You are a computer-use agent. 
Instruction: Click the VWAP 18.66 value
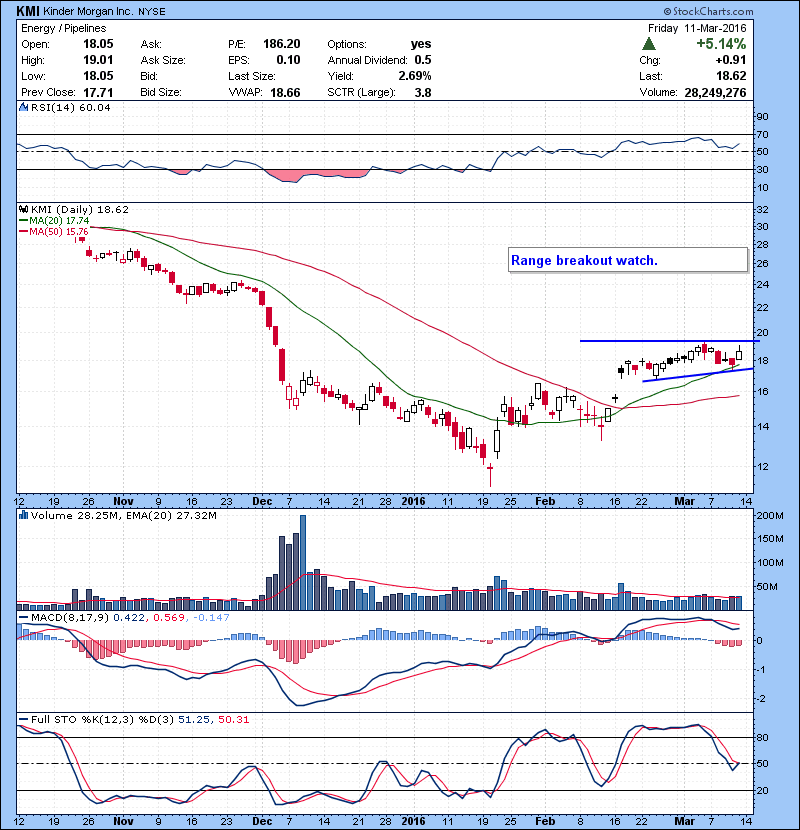tap(285, 92)
